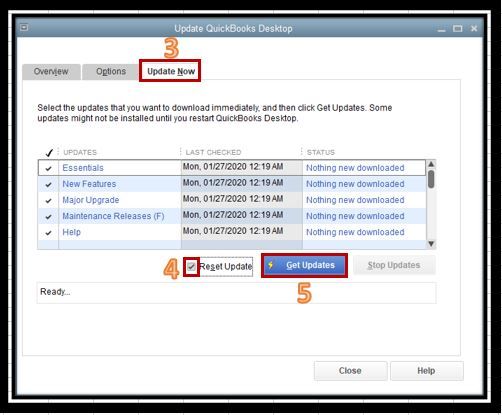Select the Update Now tab
502x415 pixels.
pos(171,71)
